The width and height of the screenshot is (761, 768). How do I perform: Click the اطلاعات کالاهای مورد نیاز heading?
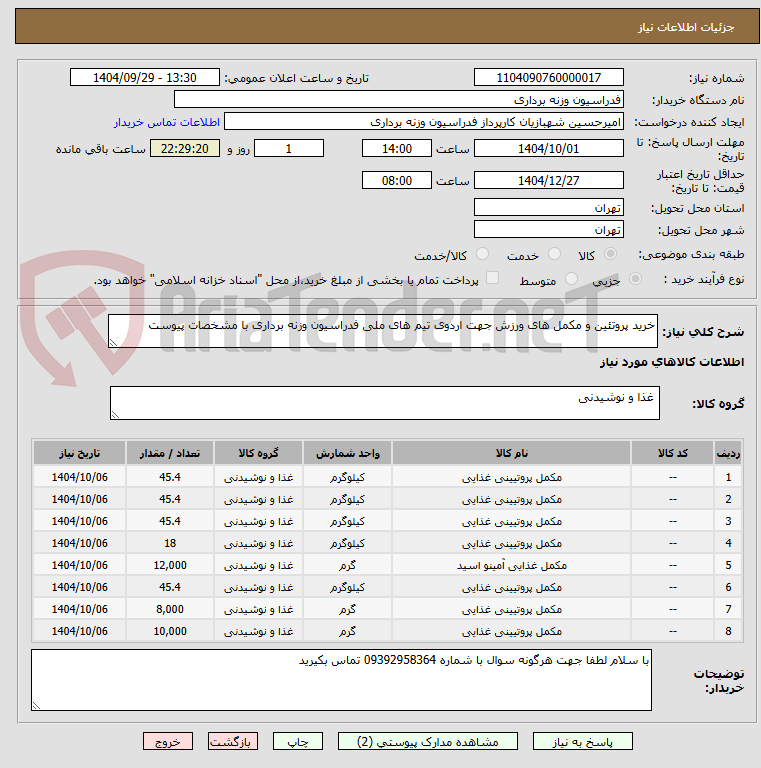[672, 362]
